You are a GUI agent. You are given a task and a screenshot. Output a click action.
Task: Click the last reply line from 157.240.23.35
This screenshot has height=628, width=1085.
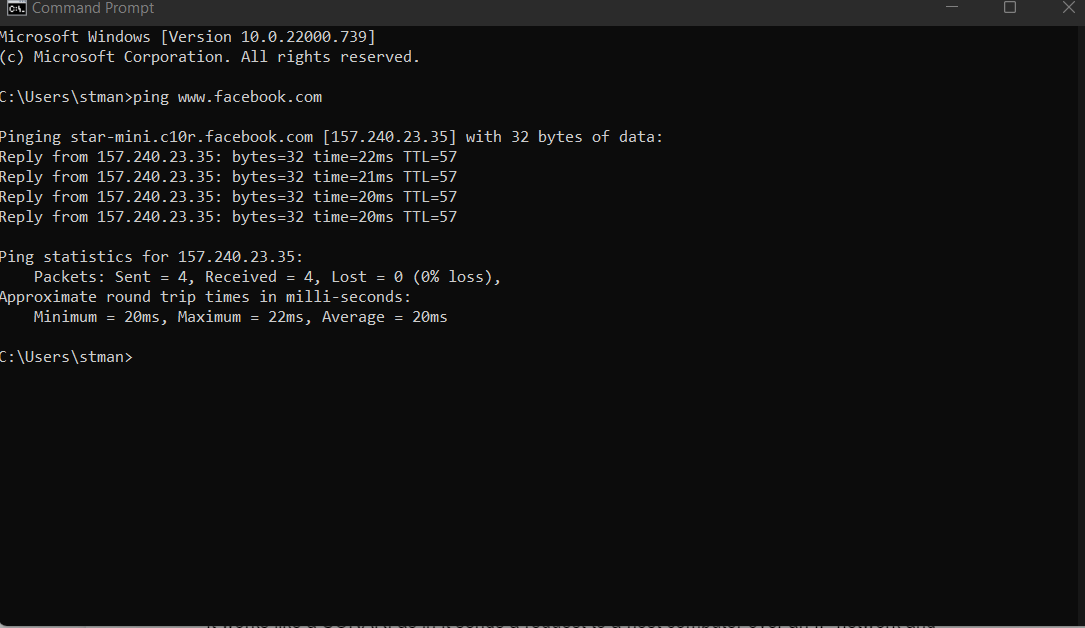pos(228,217)
